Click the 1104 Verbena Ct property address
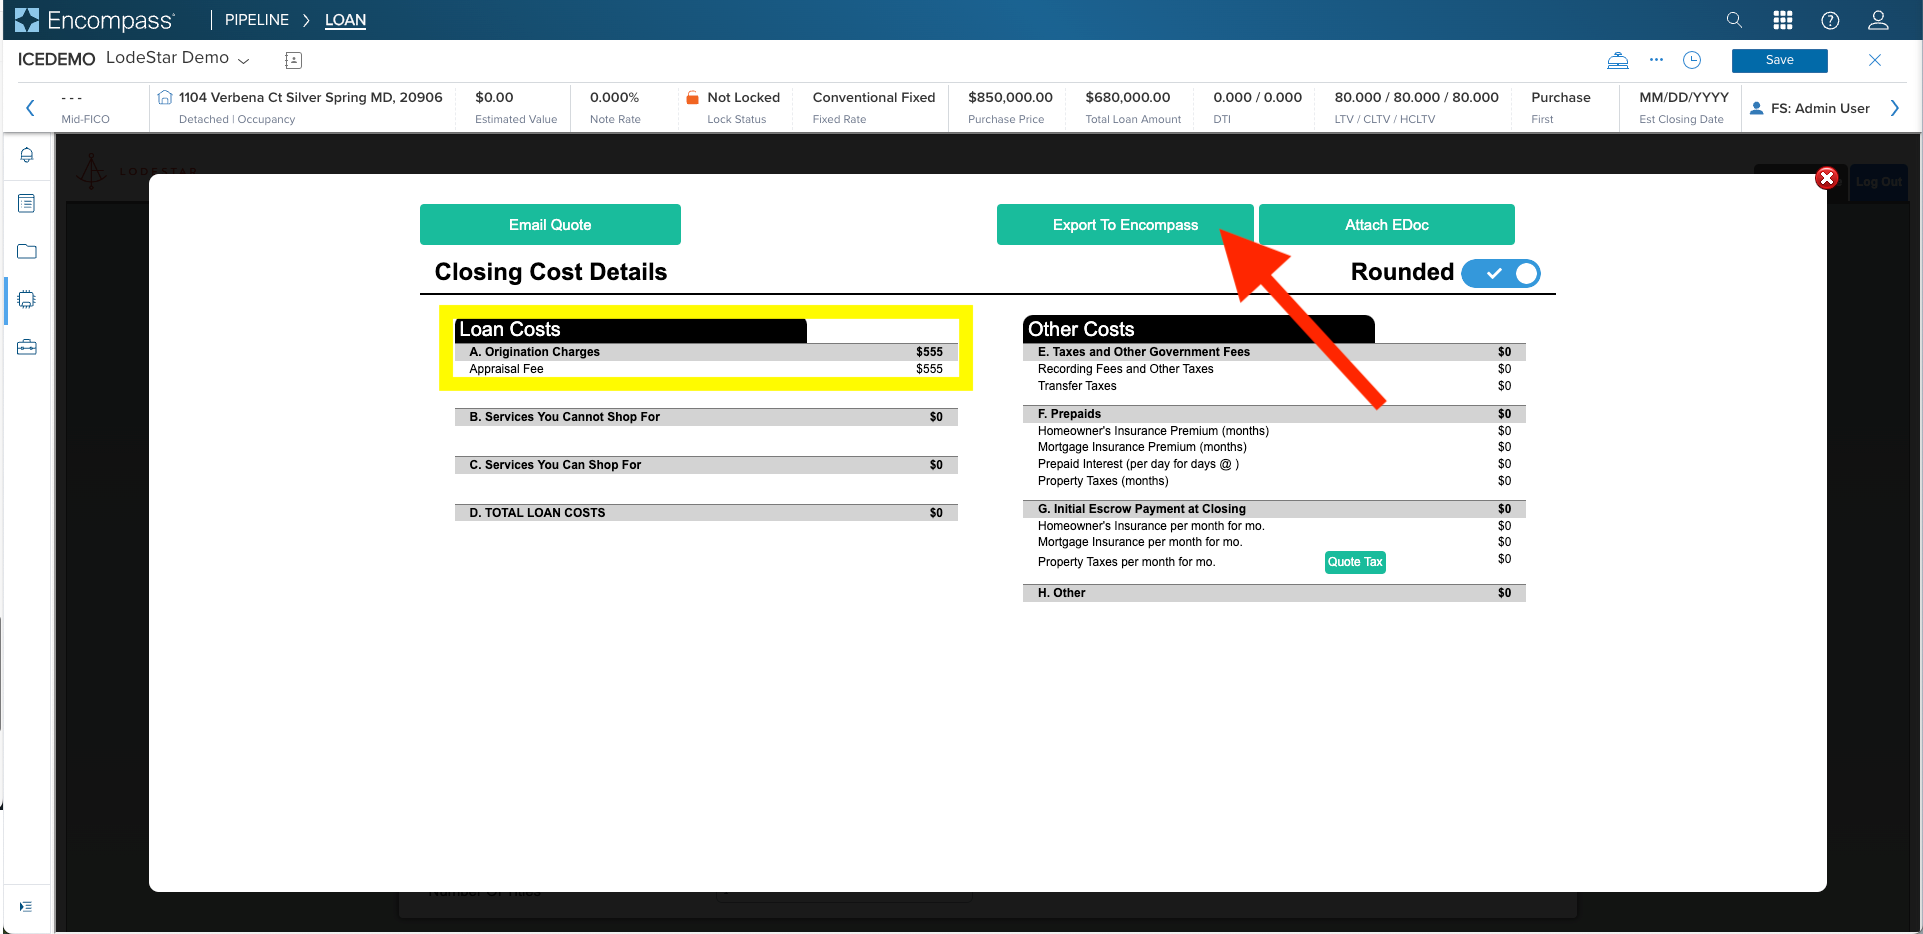Screen dimensions: 1923x934 (310, 97)
